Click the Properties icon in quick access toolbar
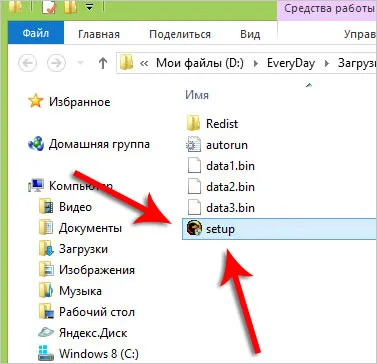The height and width of the screenshot is (364, 377). (x=49, y=7)
